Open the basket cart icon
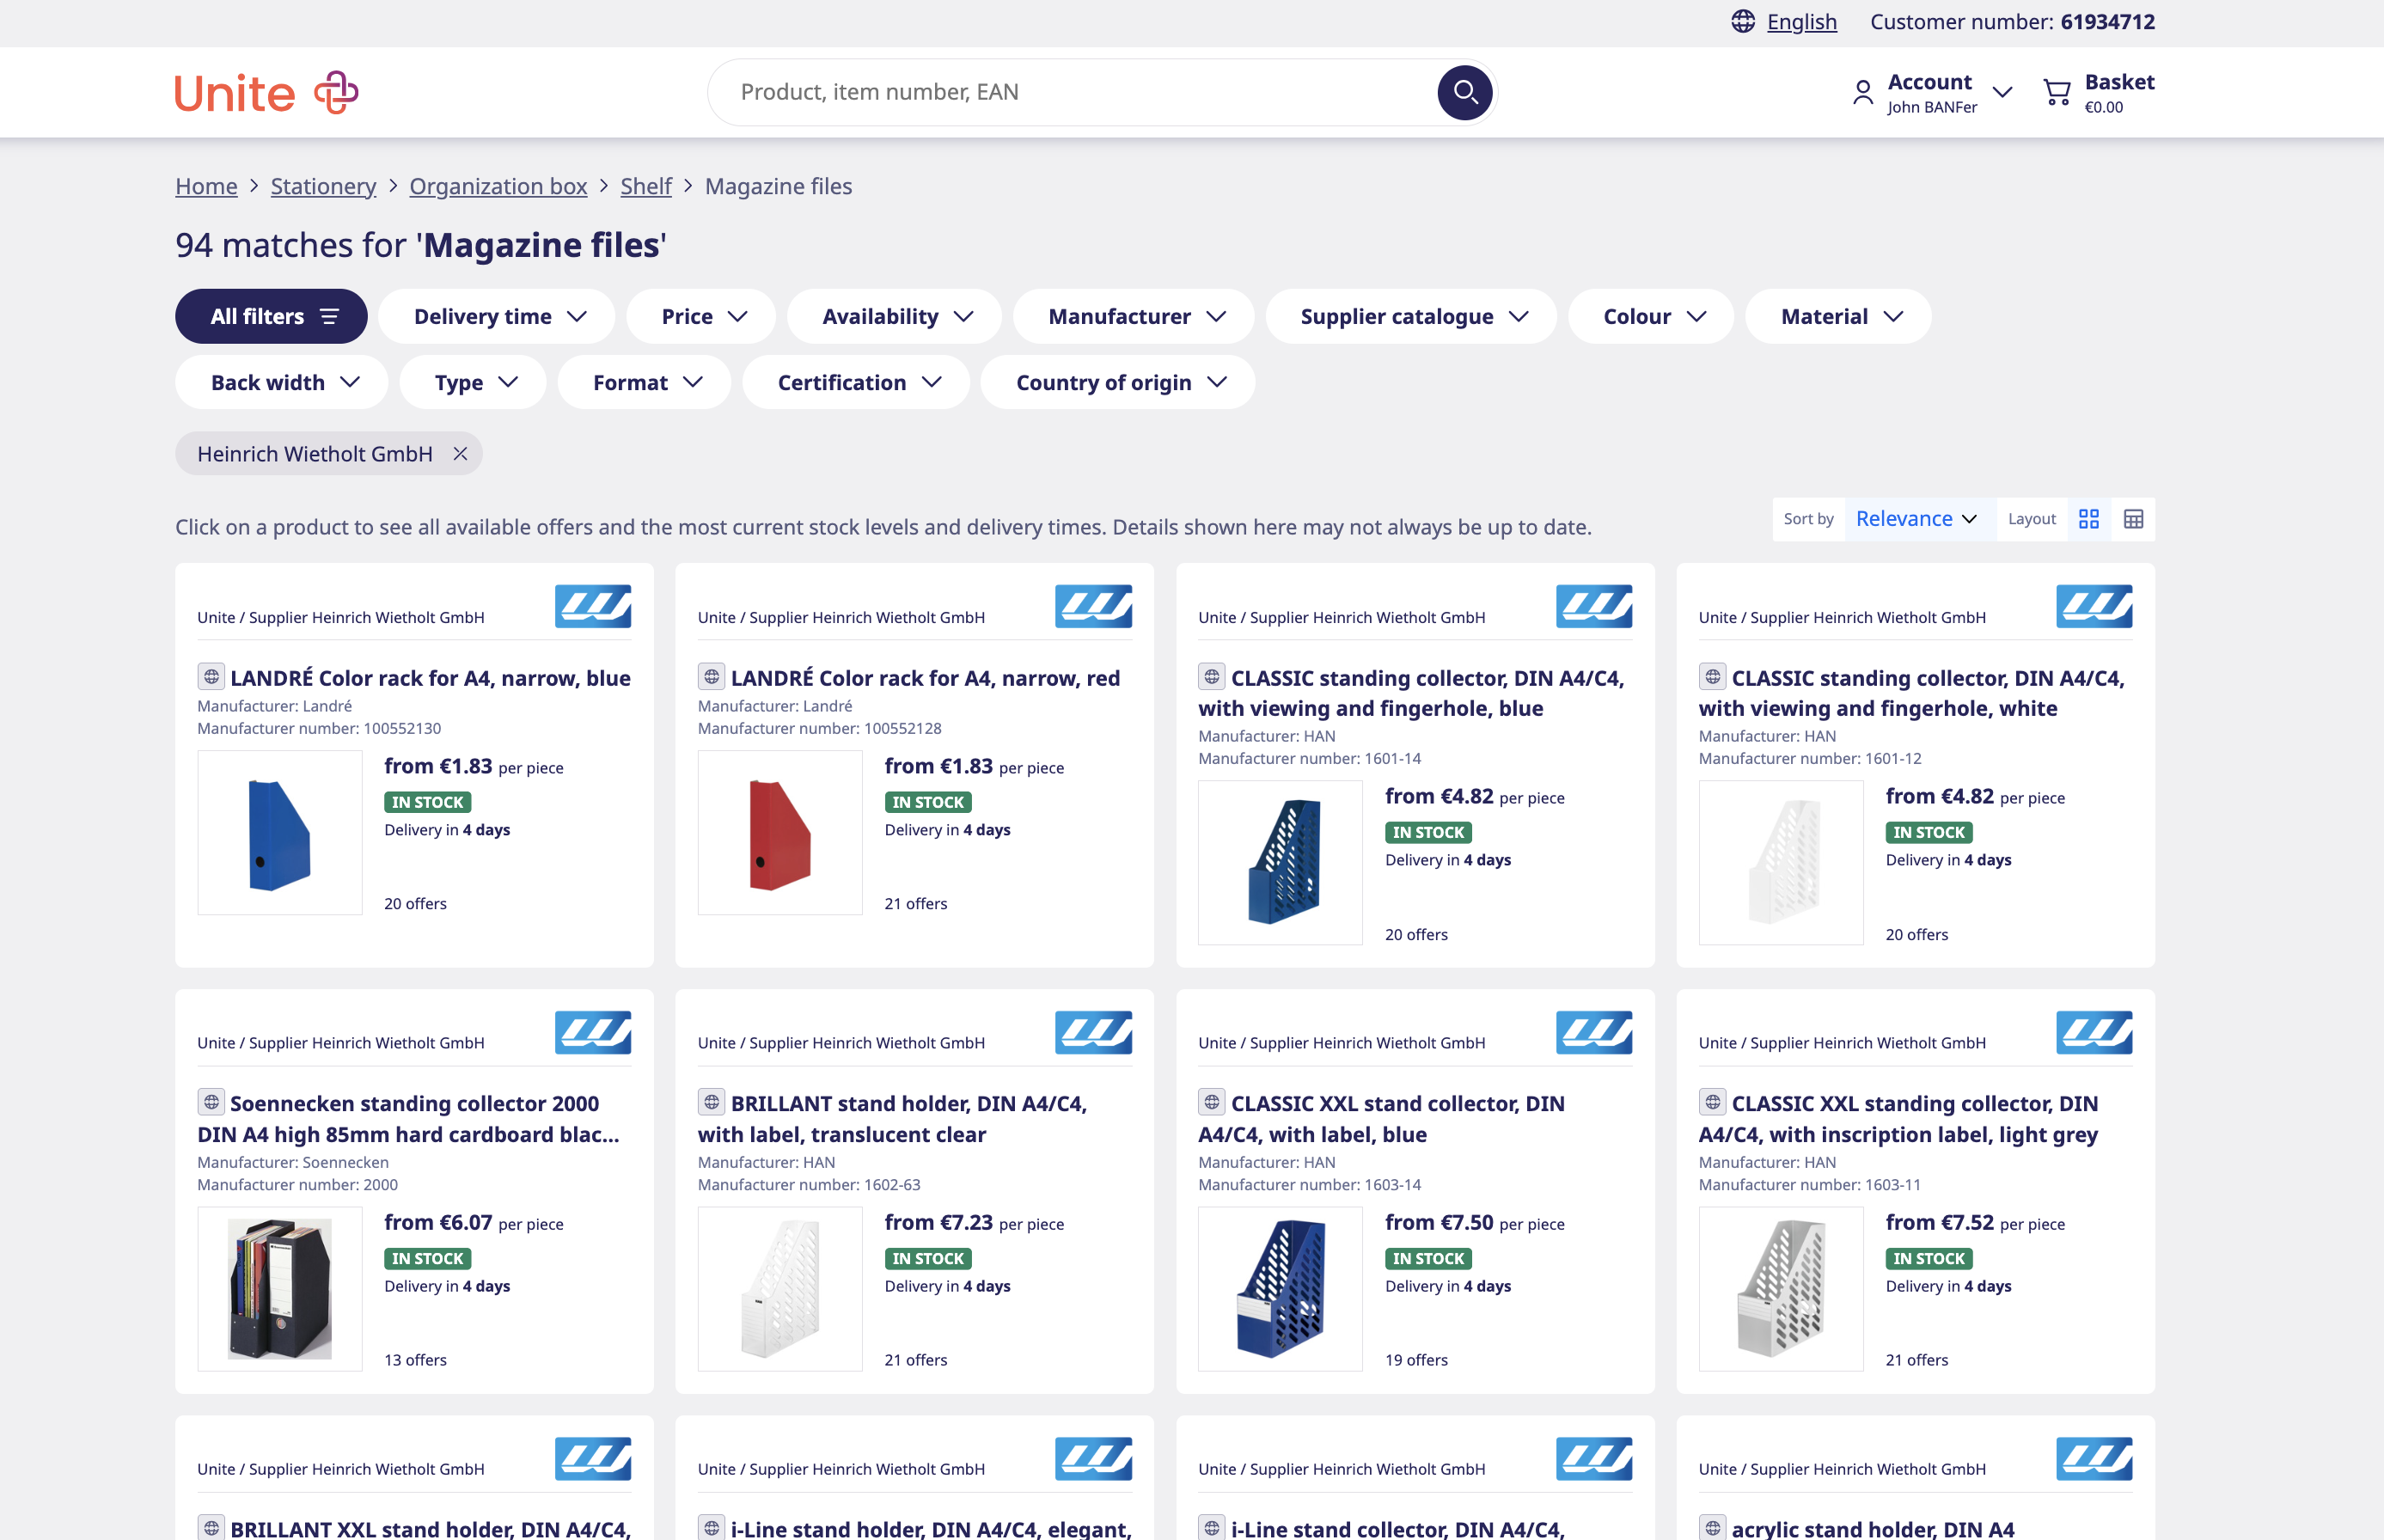Image resolution: width=2384 pixels, height=1540 pixels. [2056, 93]
